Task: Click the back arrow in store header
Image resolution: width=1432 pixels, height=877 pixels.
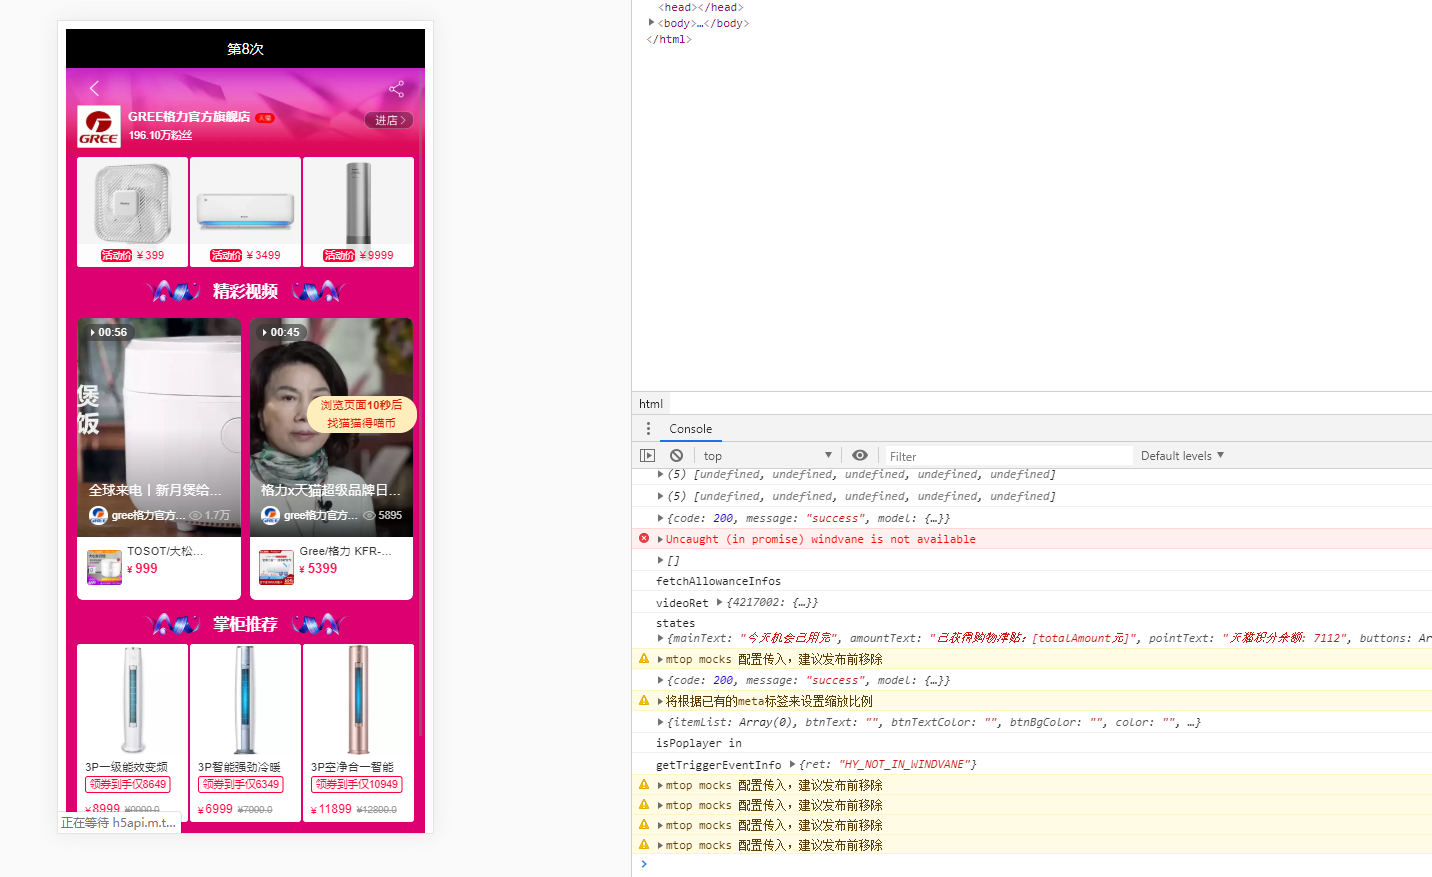Action: (95, 89)
